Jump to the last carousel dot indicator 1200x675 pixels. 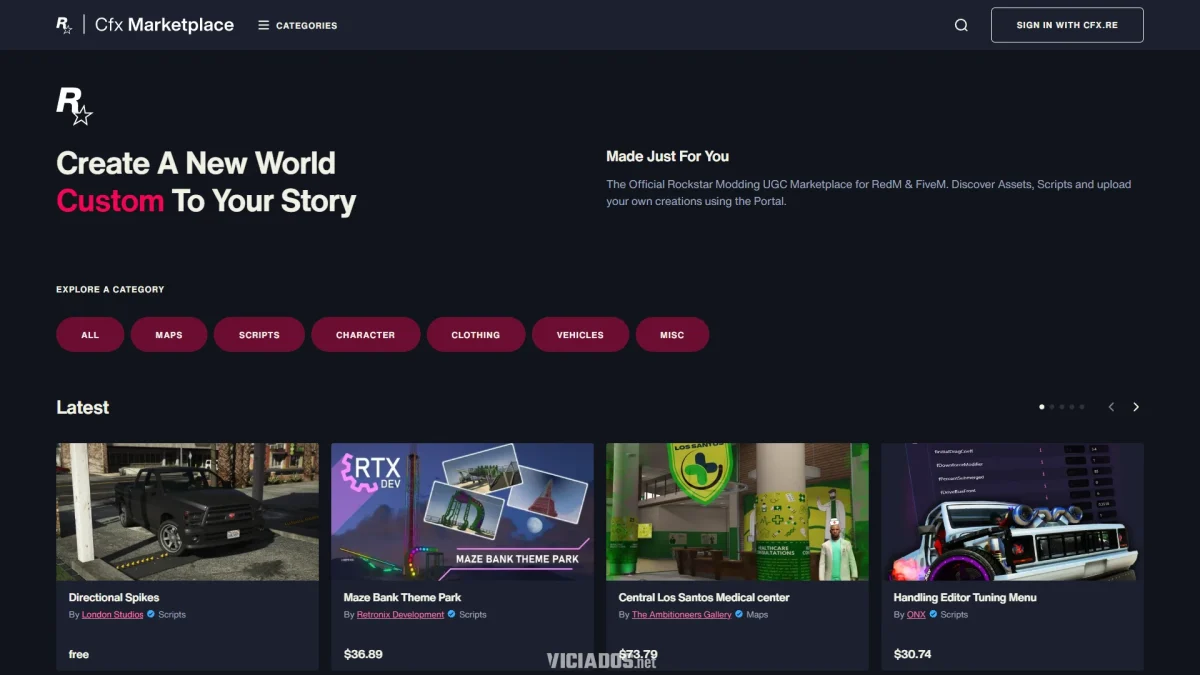pos(1082,406)
